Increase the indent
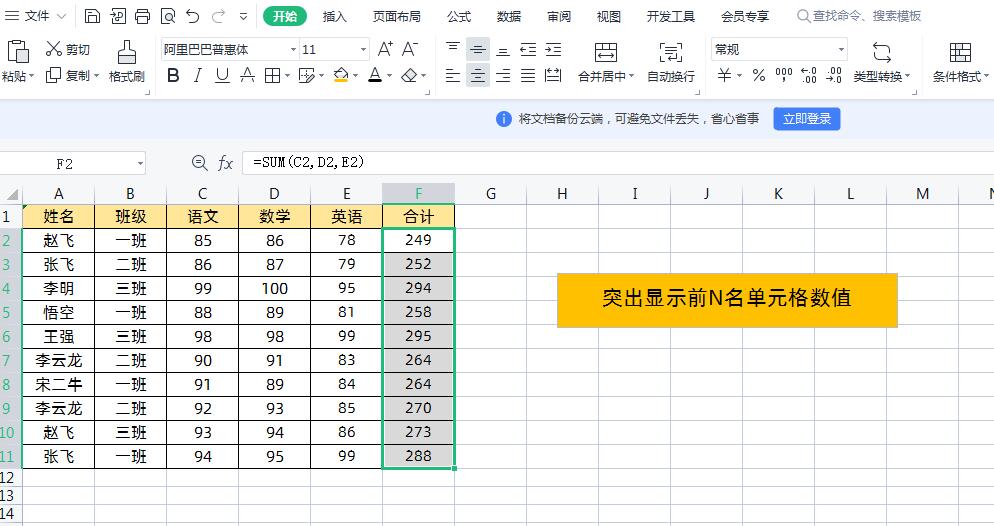 pyautogui.click(x=553, y=49)
